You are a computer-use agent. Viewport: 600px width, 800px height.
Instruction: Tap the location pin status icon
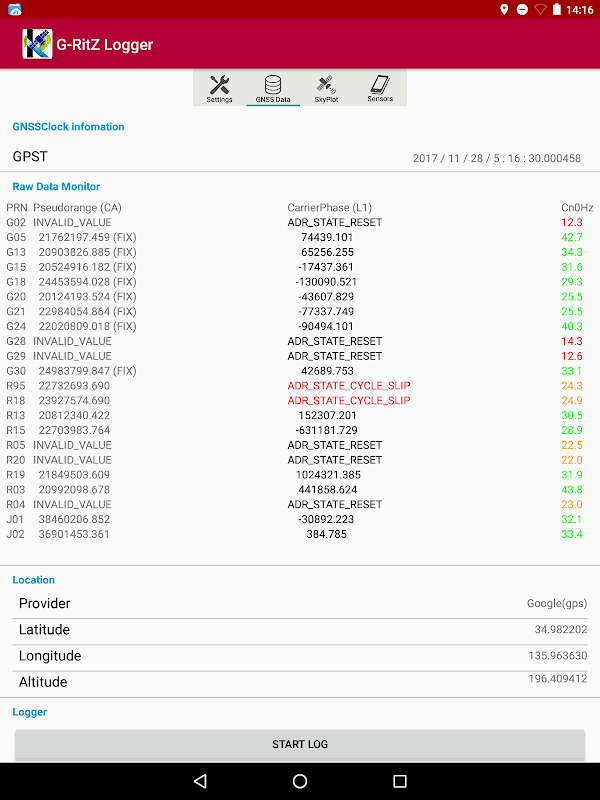(504, 10)
